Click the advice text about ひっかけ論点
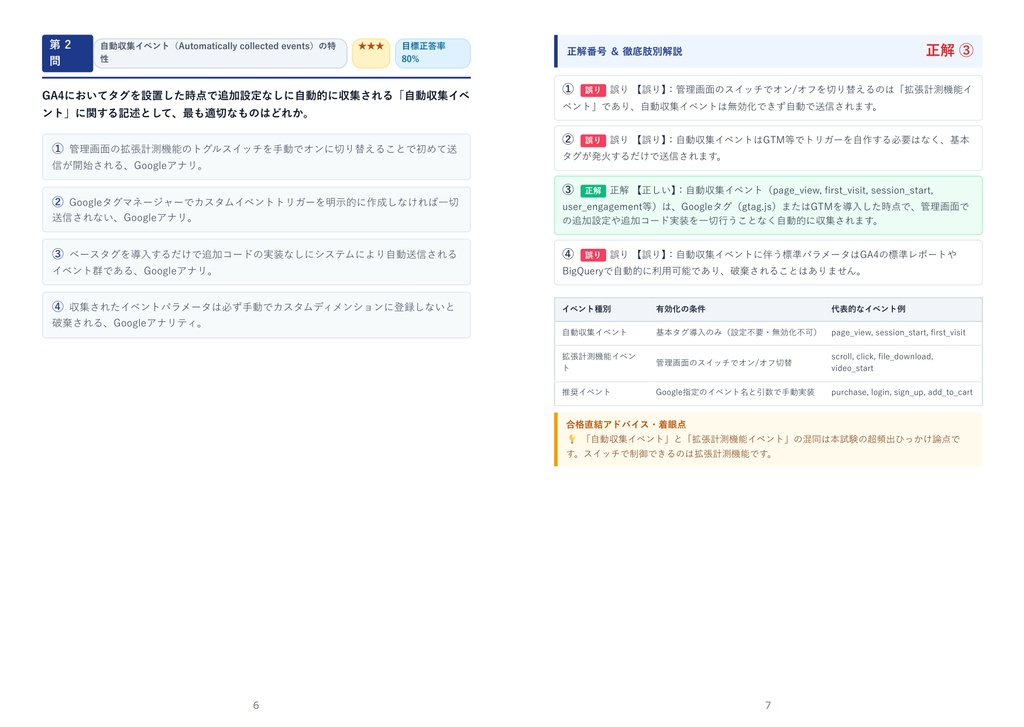 click(763, 447)
